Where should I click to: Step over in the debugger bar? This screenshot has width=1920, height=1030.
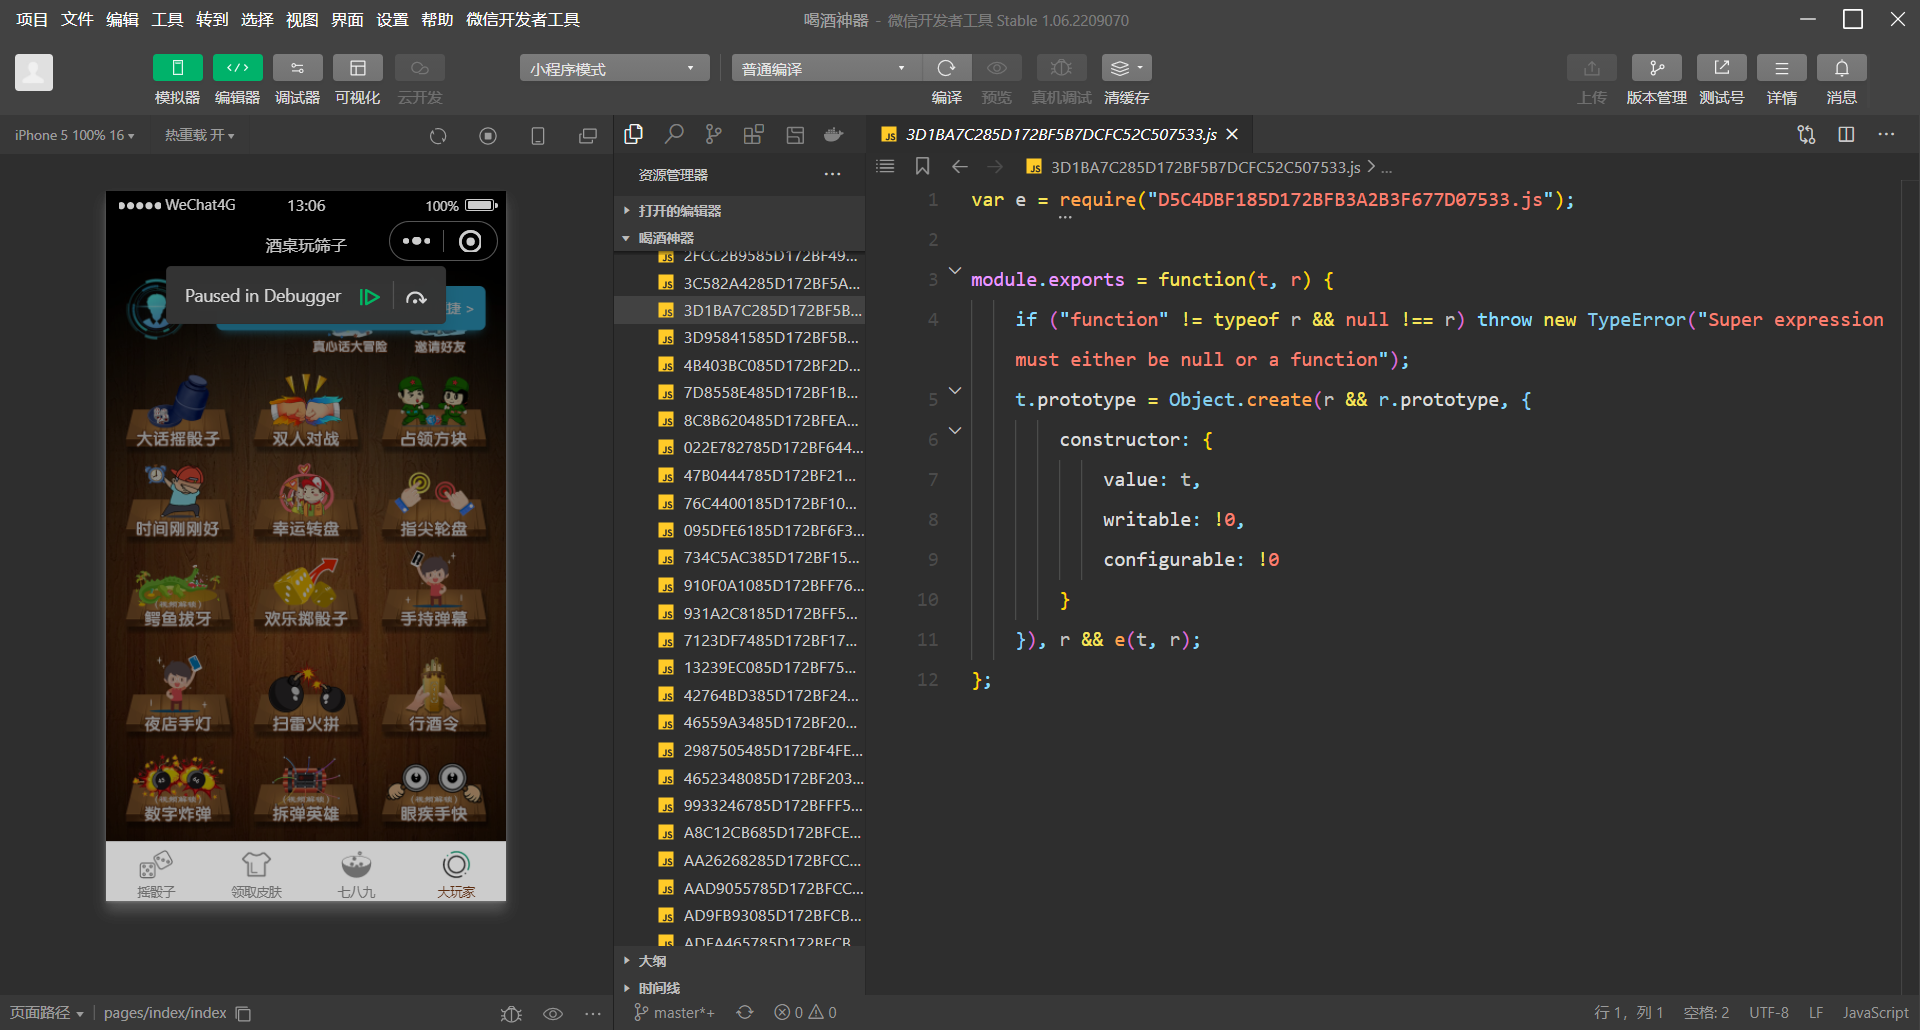point(416,296)
